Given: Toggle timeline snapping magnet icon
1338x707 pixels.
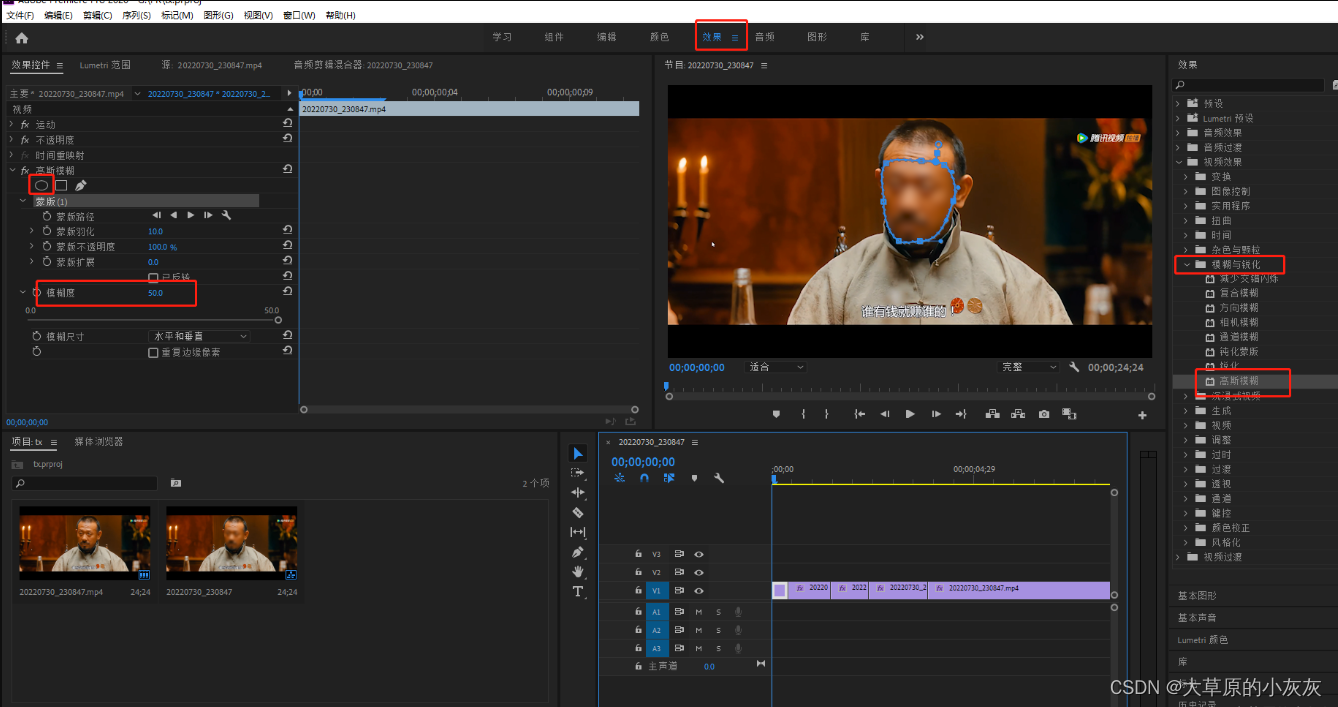Looking at the screenshot, I should pyautogui.click(x=644, y=478).
